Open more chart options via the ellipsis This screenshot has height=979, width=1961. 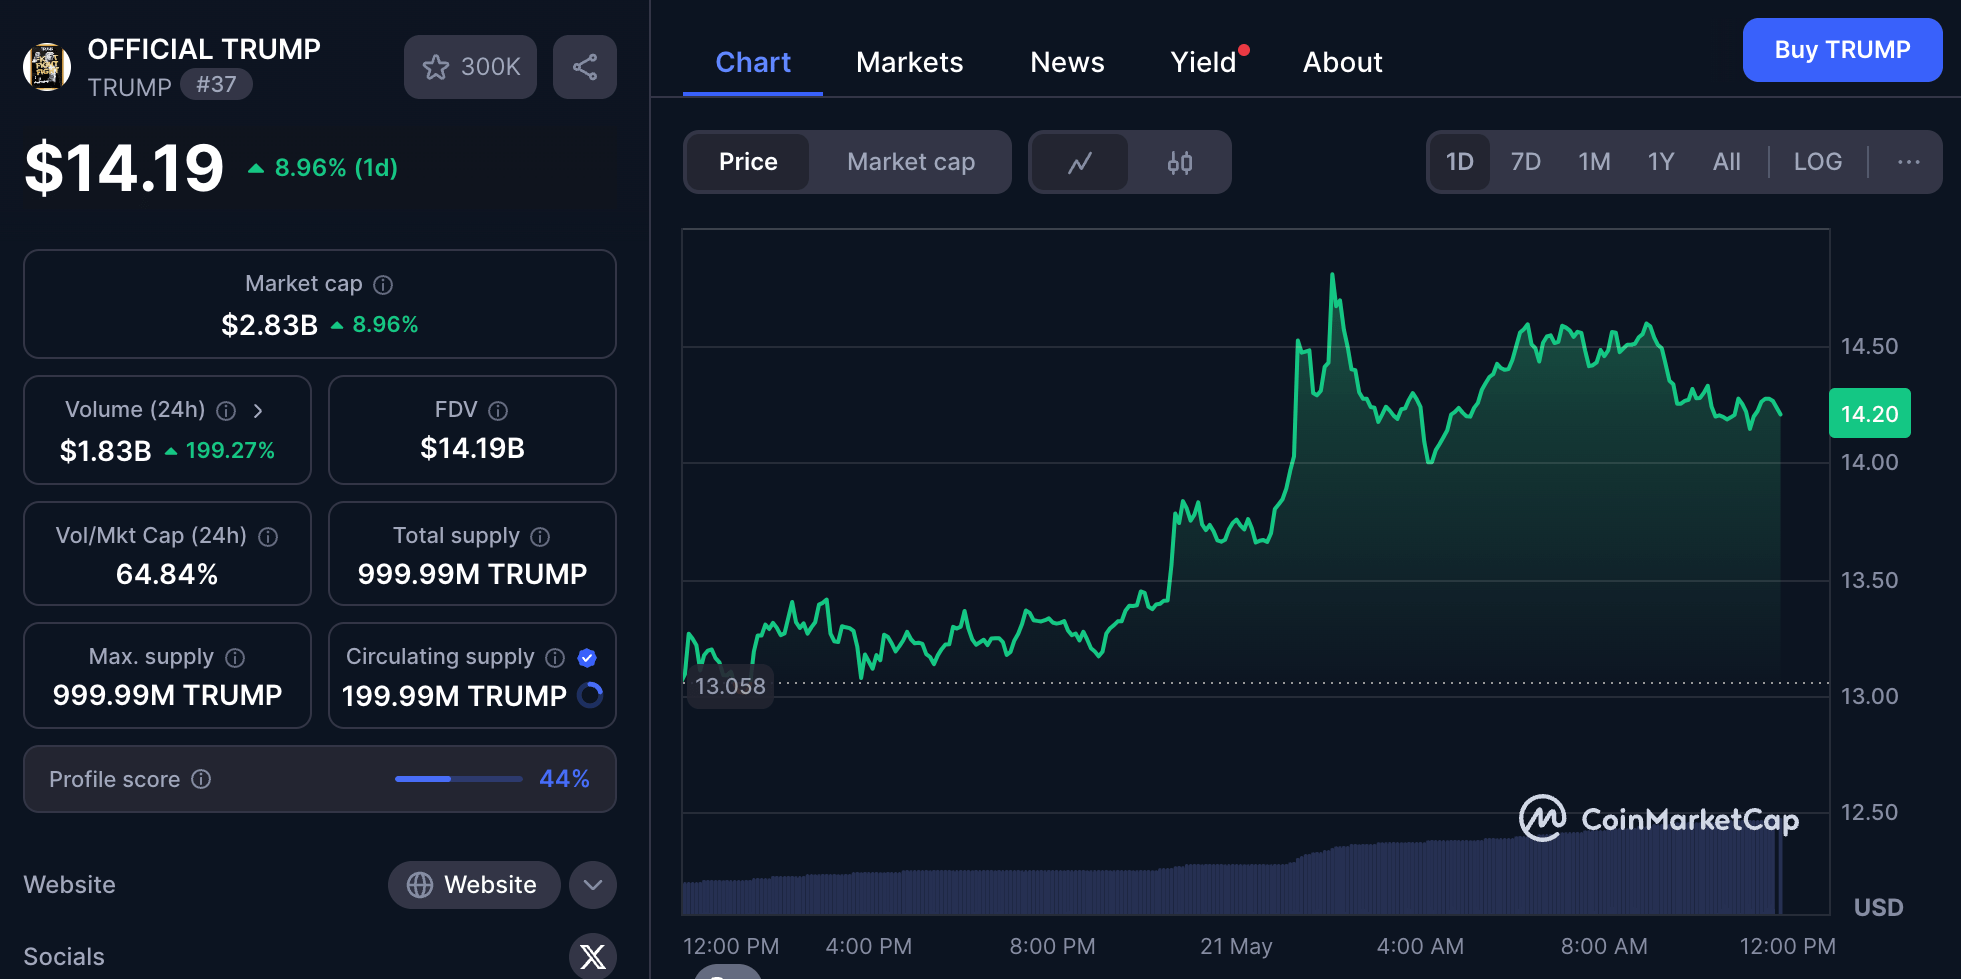[x=1908, y=161]
